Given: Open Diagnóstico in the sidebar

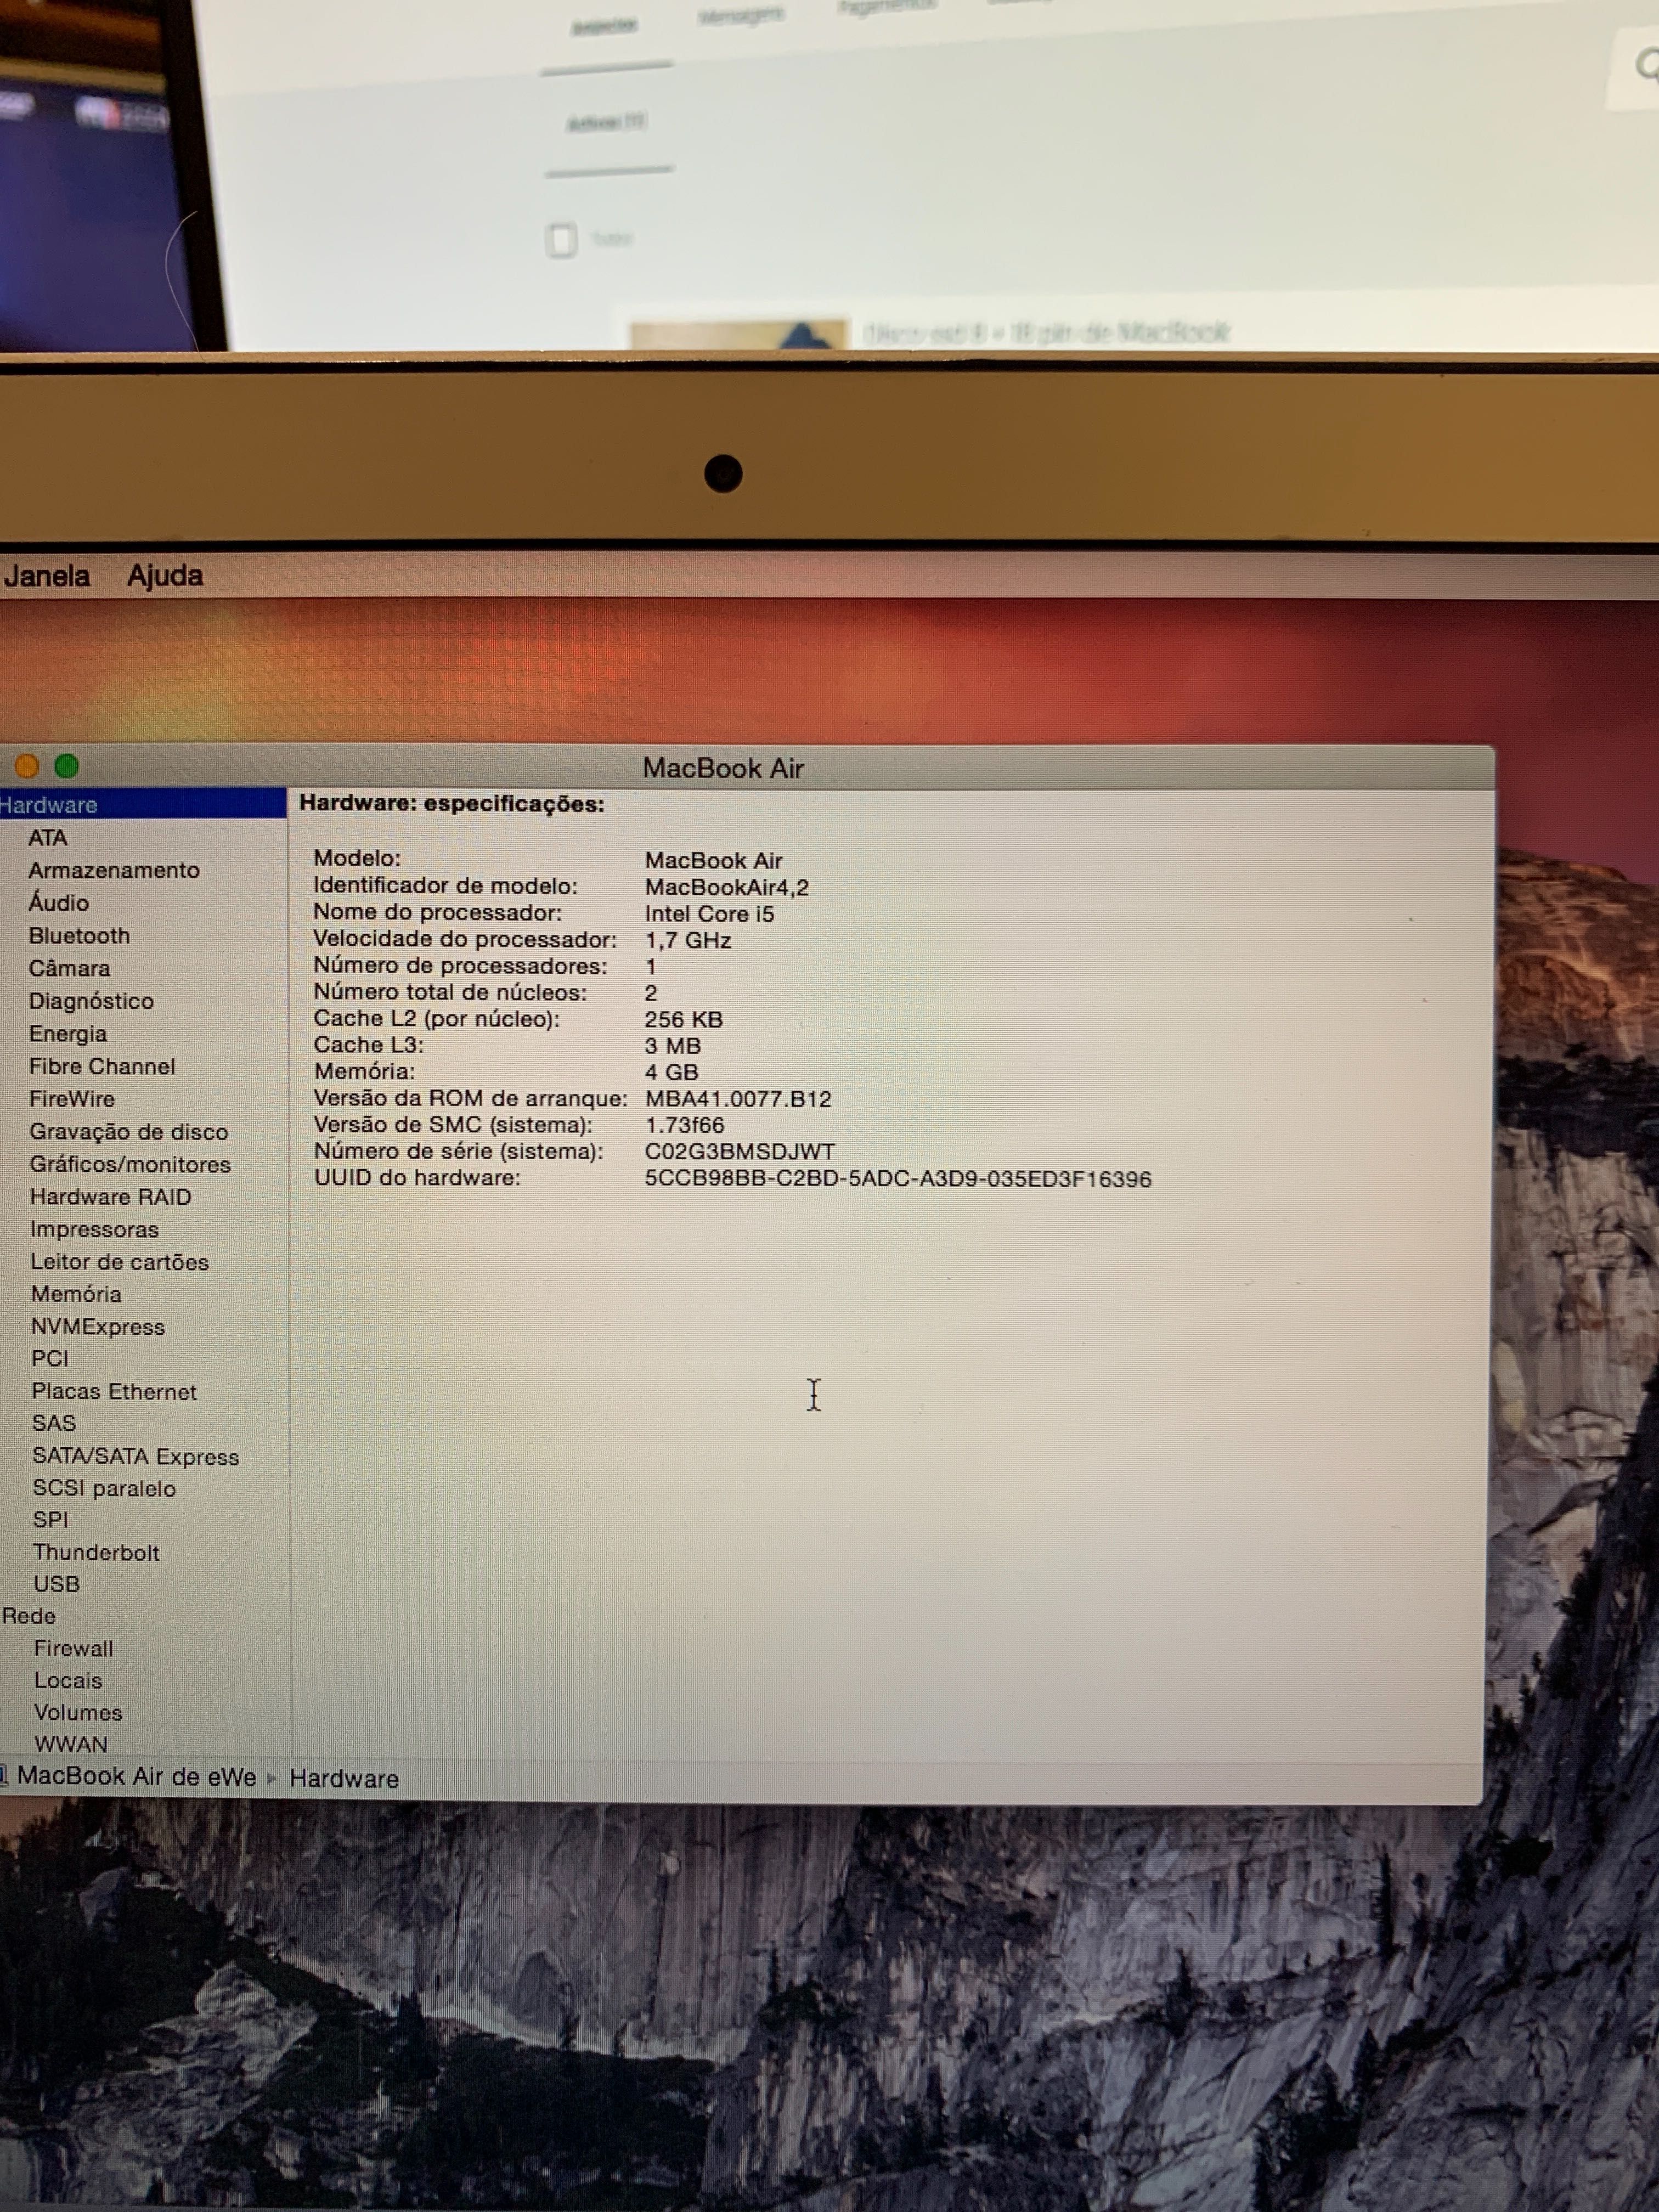Looking at the screenshot, I should click(91, 1001).
